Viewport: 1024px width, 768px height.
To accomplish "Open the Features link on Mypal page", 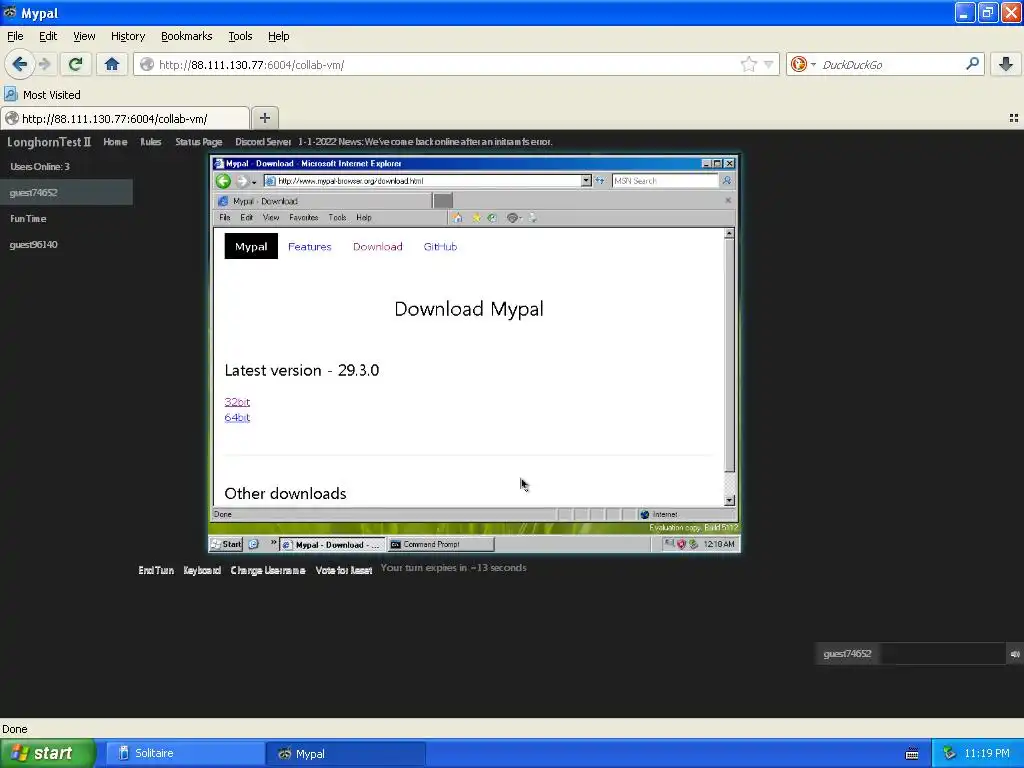I will 310,246.
